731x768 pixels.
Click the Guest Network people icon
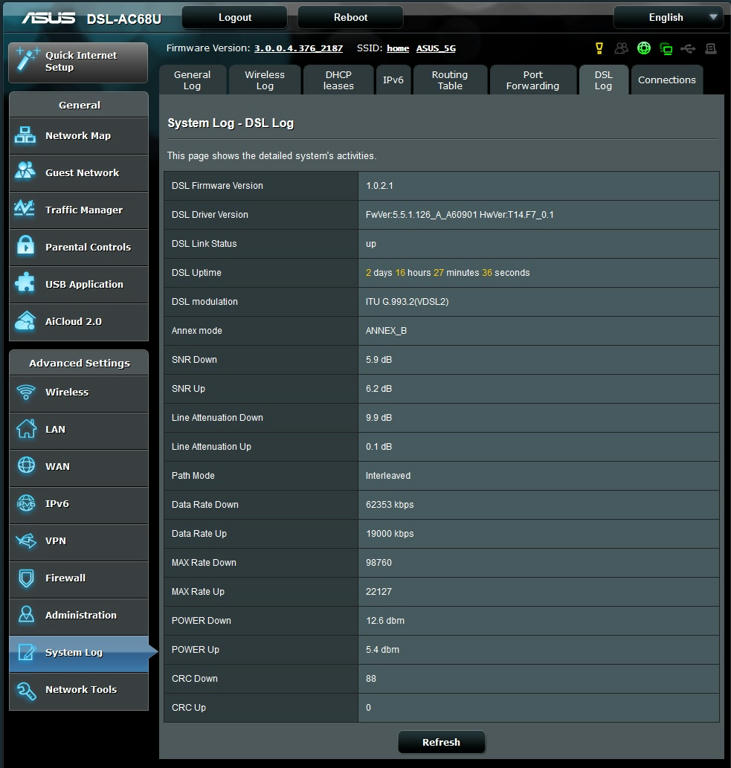coord(25,171)
